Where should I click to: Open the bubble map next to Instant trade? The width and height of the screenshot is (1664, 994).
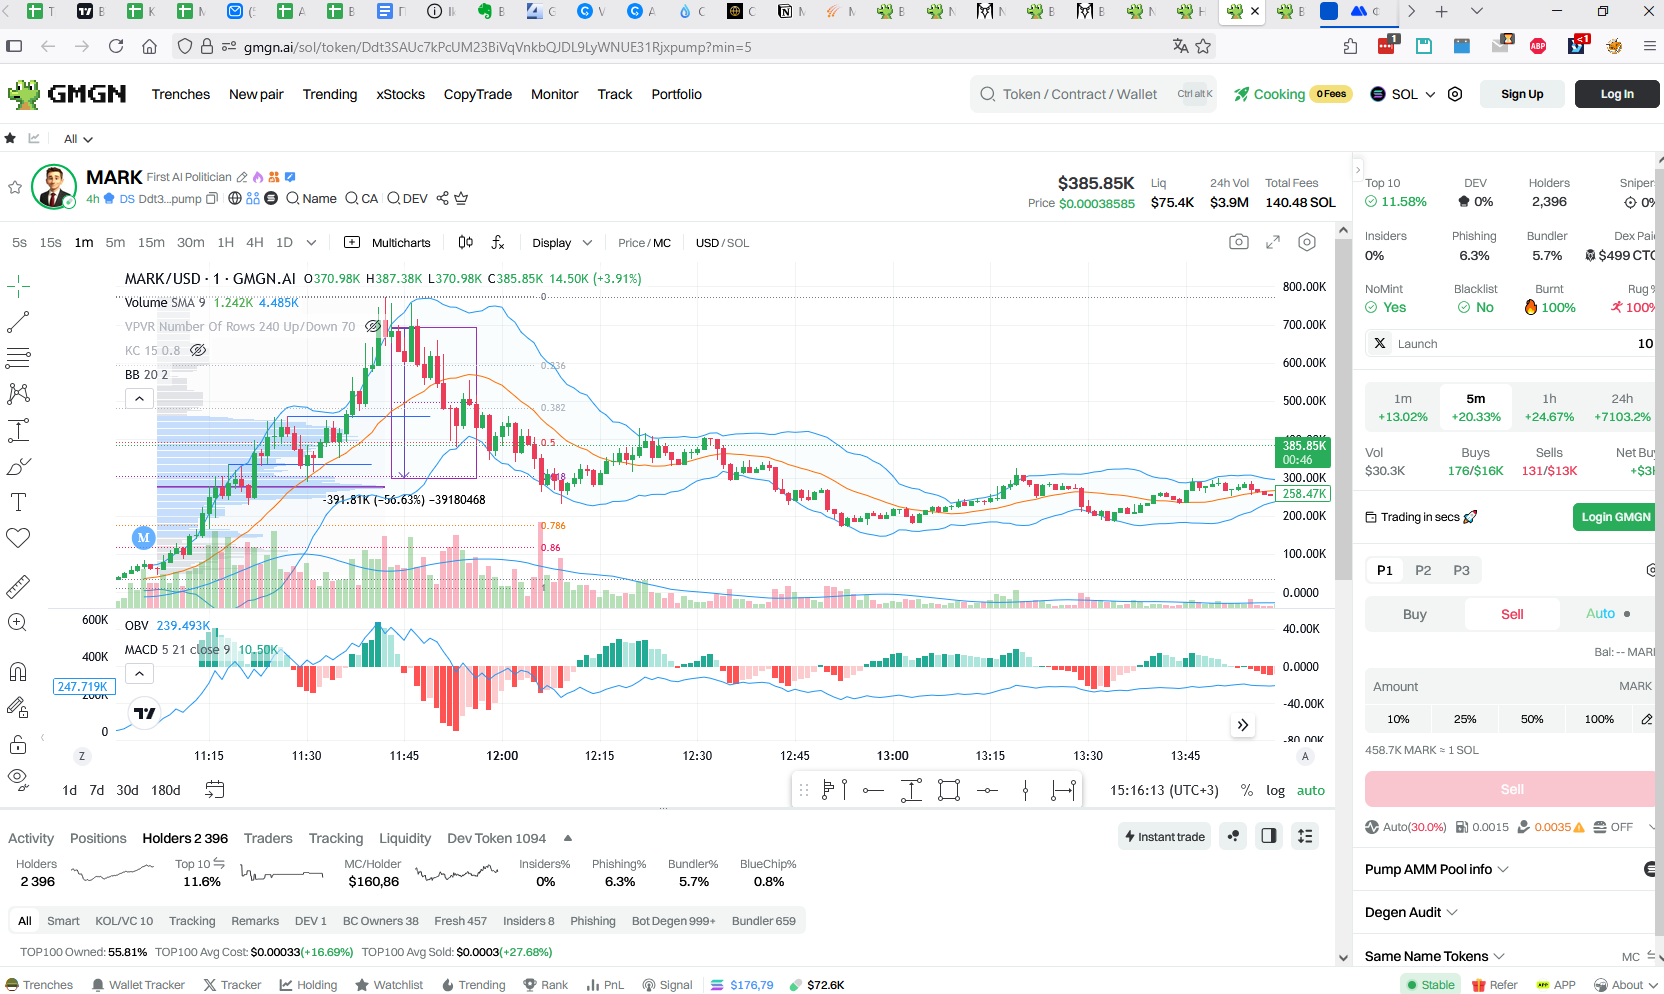(1234, 836)
